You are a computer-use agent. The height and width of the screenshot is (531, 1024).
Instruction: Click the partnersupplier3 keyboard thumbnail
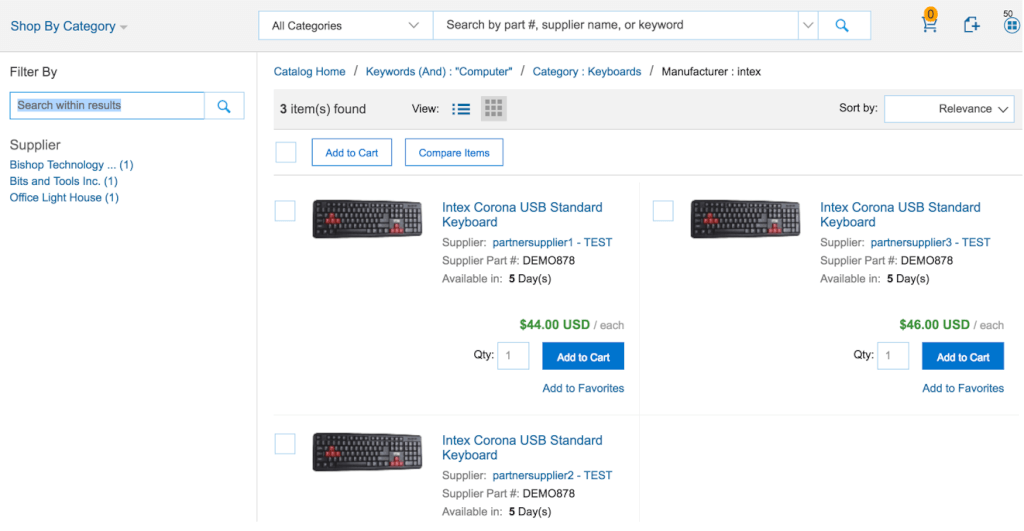[745, 219]
